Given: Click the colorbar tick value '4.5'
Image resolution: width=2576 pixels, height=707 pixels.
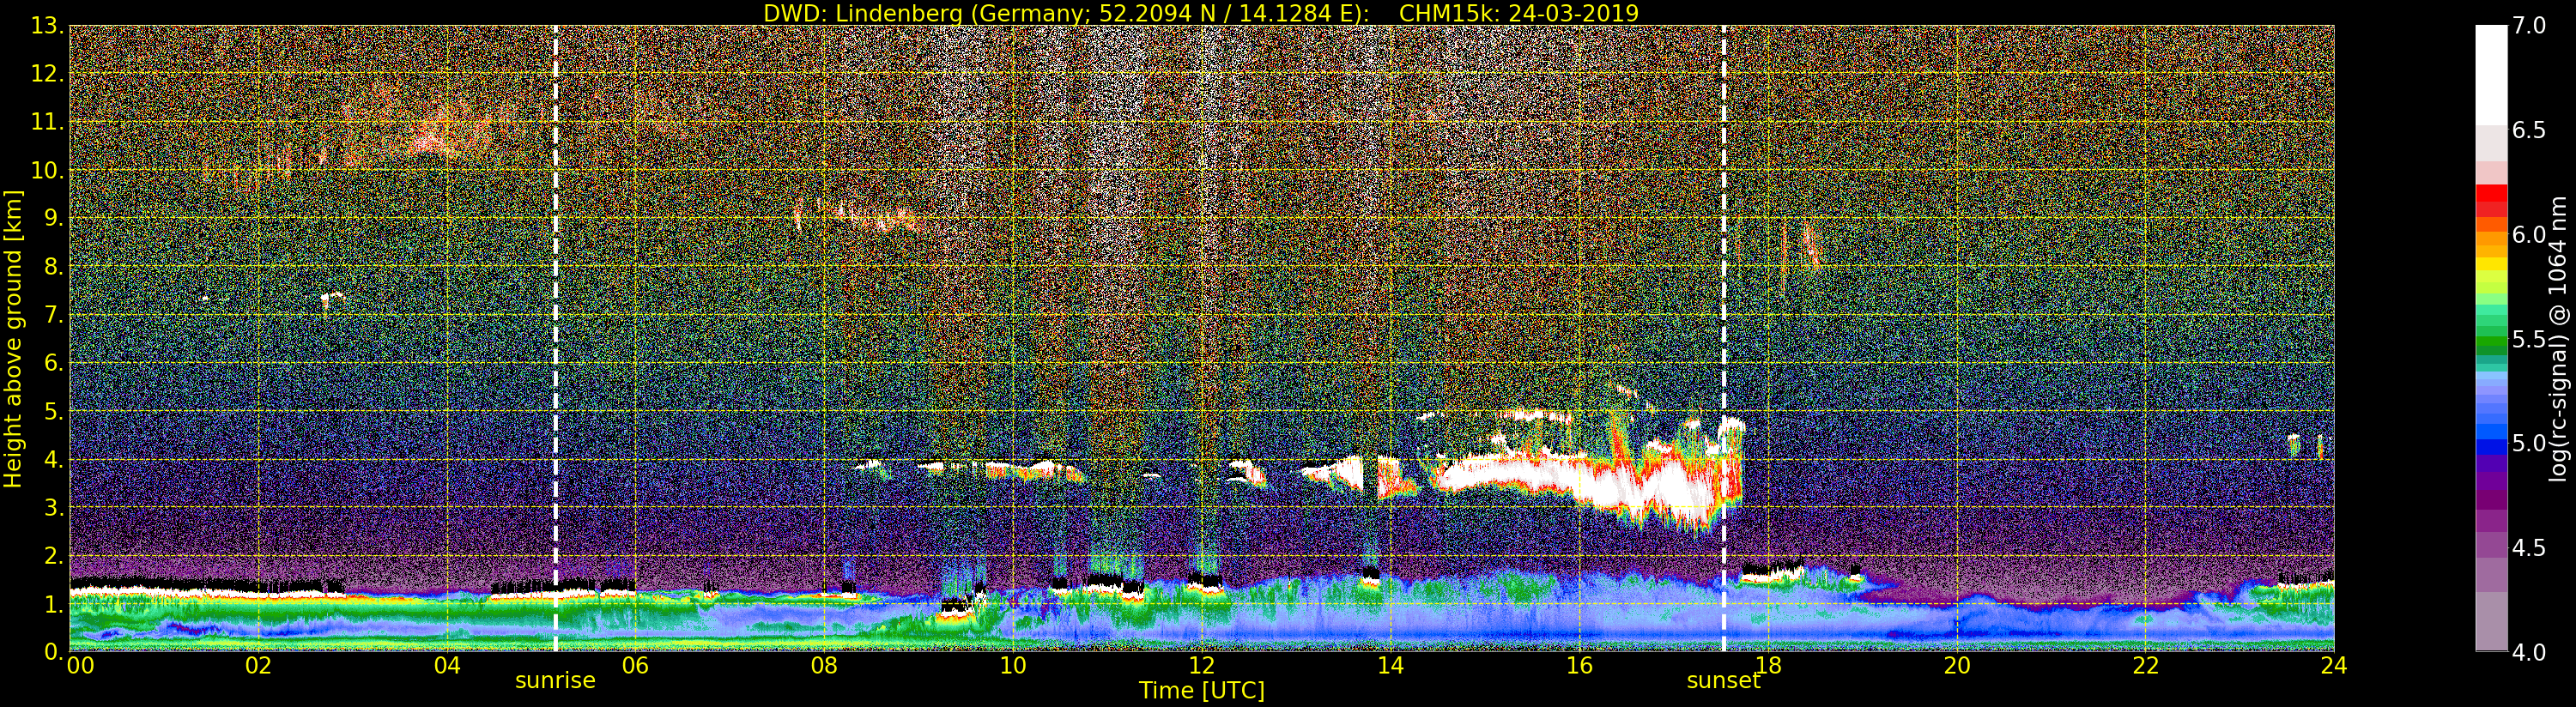Looking at the screenshot, I should pos(2529,548).
